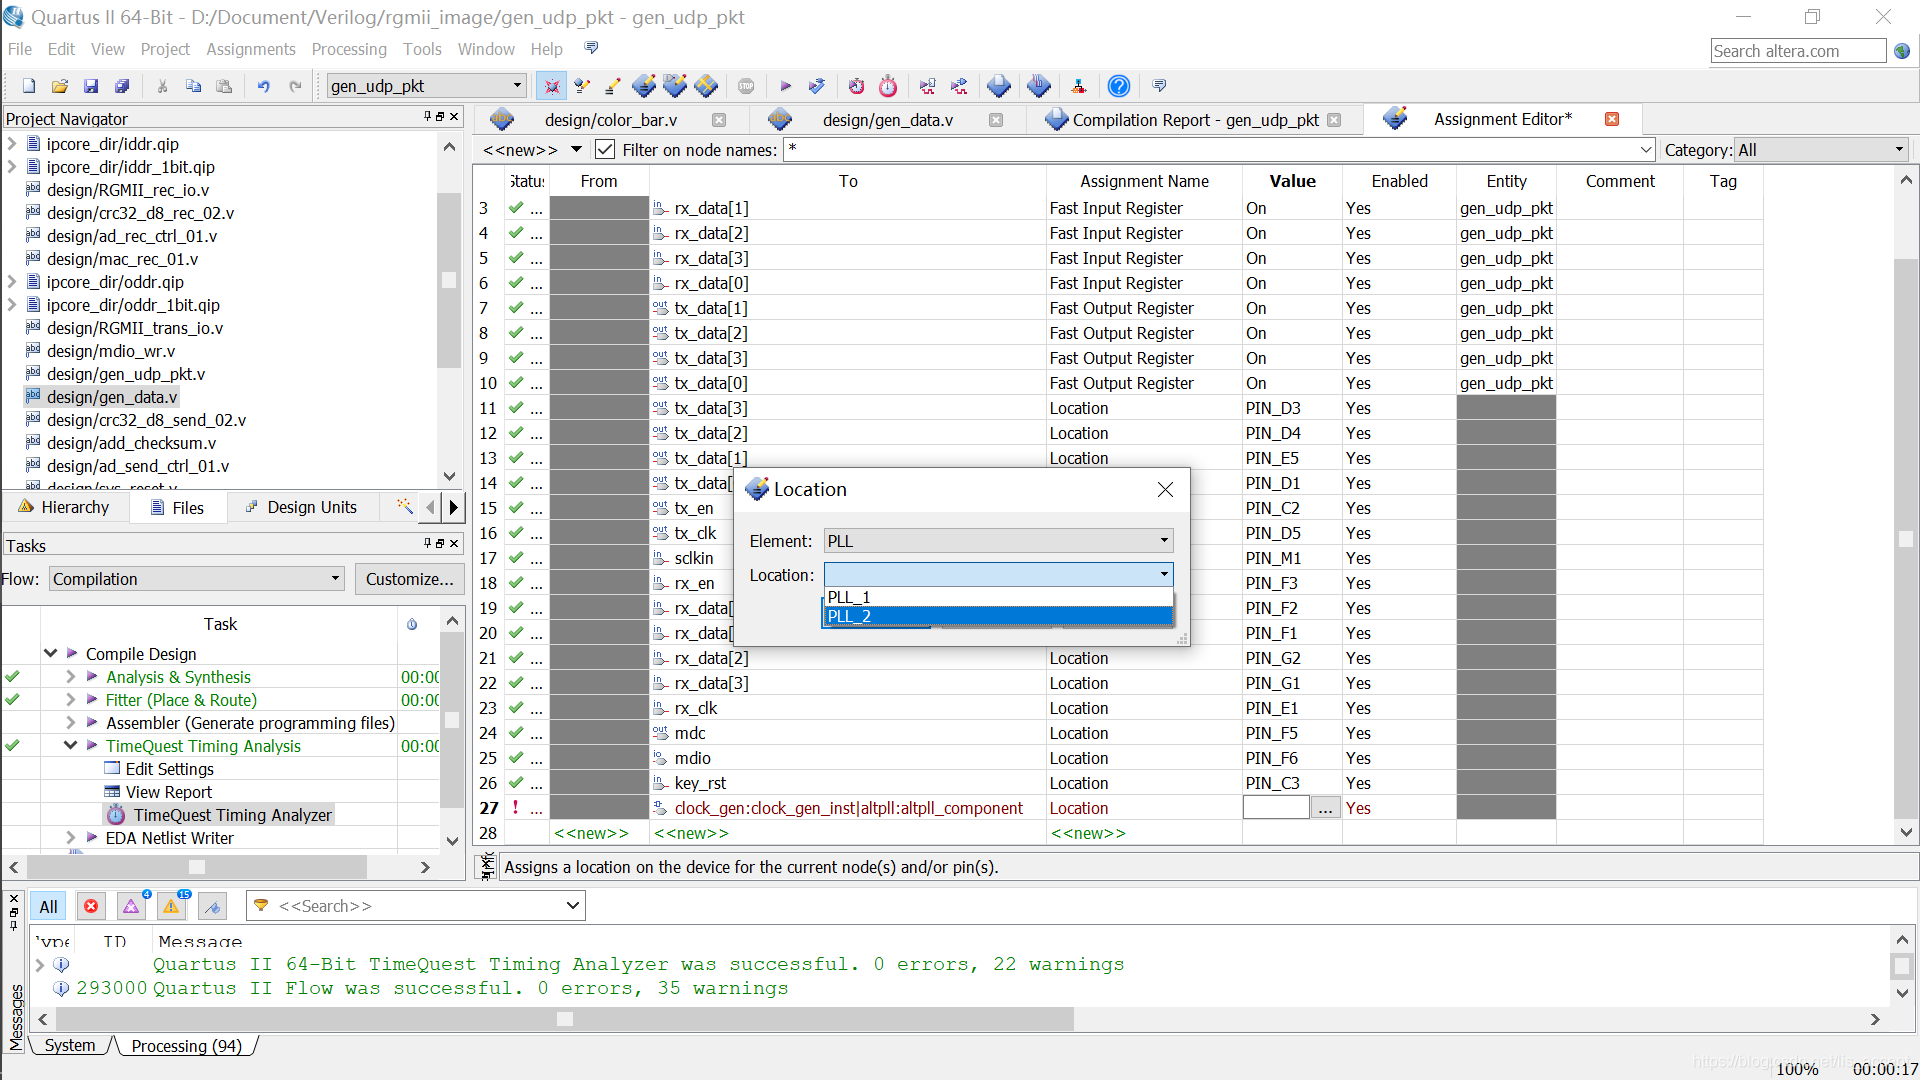Viewport: 1920px width, 1080px height.
Task: Click the Stop Processing toolbar icon
Action: coord(746,86)
